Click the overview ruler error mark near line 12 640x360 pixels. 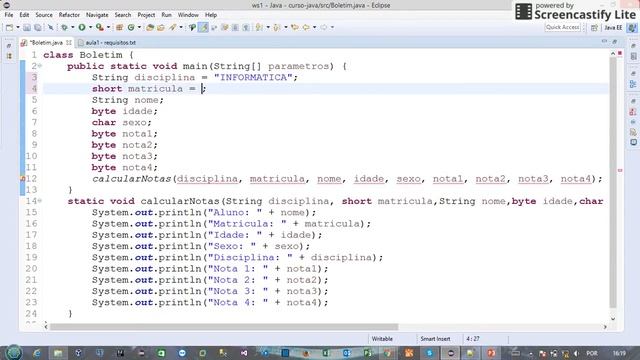(x=620, y=171)
